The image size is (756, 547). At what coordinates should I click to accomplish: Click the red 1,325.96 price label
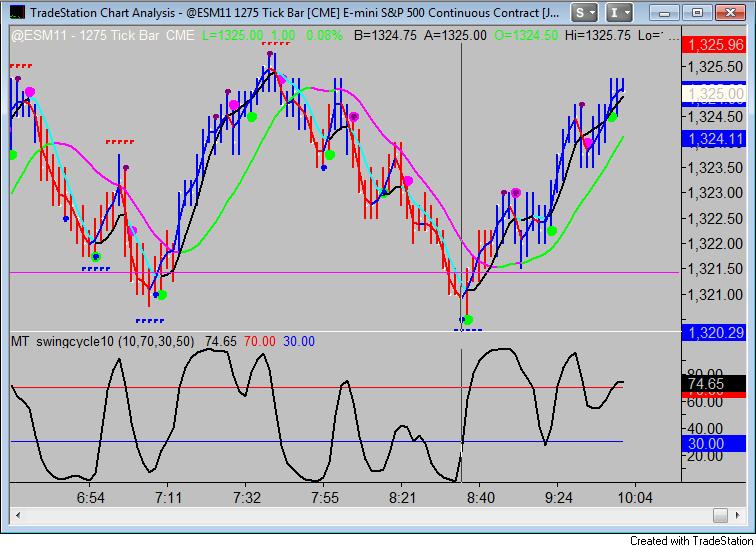pyautogui.click(x=714, y=45)
